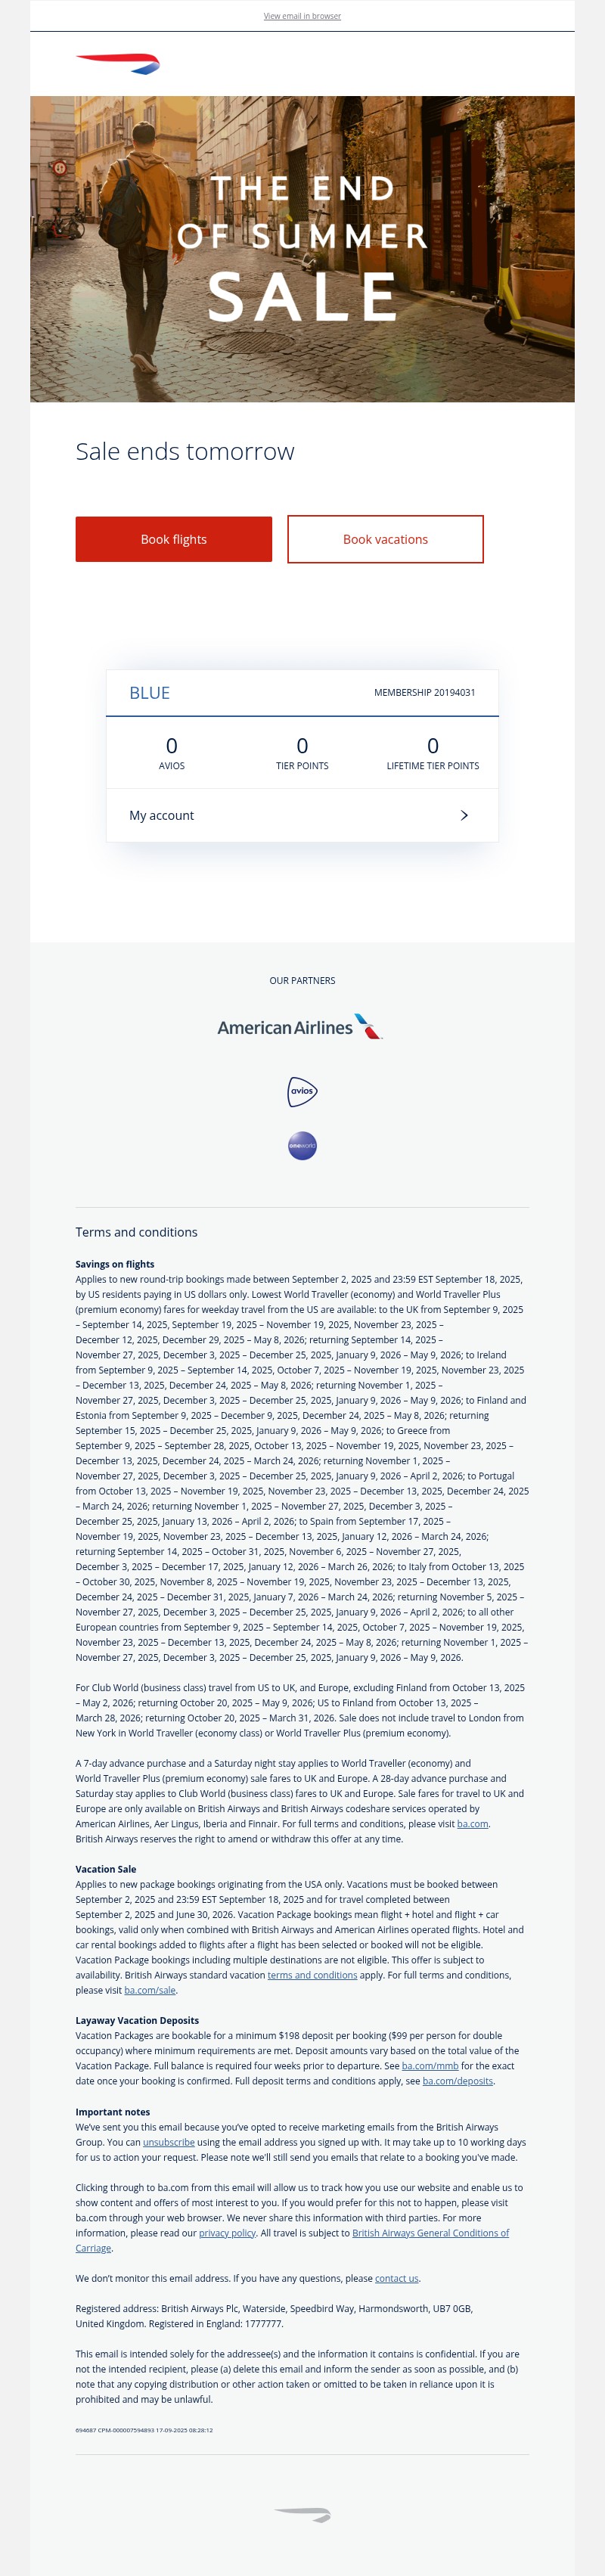
Task: Click the View email in browser link
Action: (x=302, y=16)
